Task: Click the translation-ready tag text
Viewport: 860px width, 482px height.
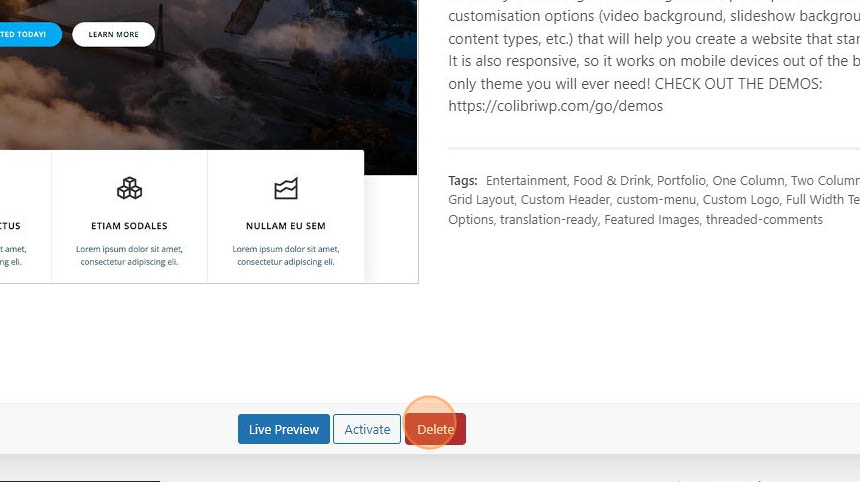Action: [548, 219]
